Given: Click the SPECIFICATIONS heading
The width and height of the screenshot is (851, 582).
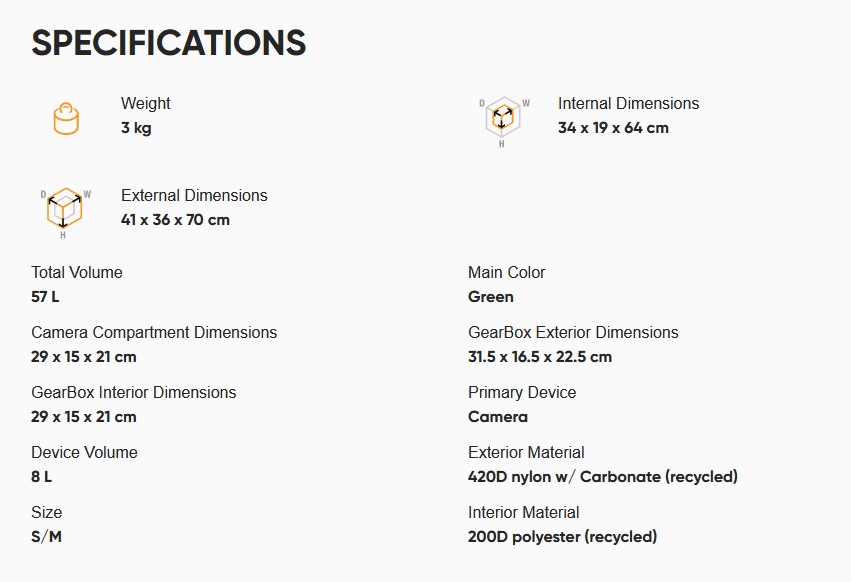Looking at the screenshot, I should pos(169,43).
